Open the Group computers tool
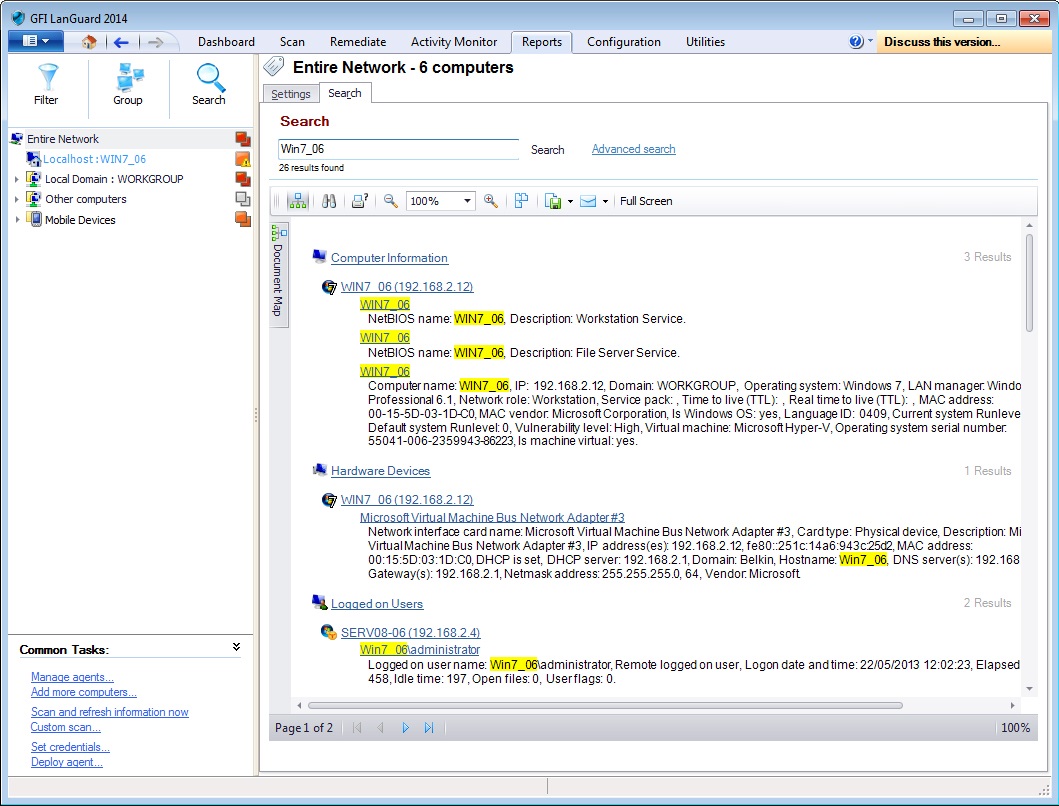Viewport: 1059px width, 806px height. coord(128,84)
